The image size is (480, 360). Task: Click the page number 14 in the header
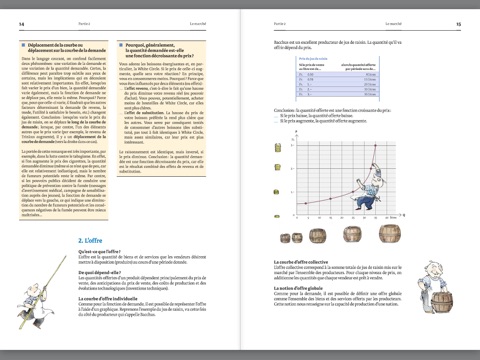click(22, 24)
